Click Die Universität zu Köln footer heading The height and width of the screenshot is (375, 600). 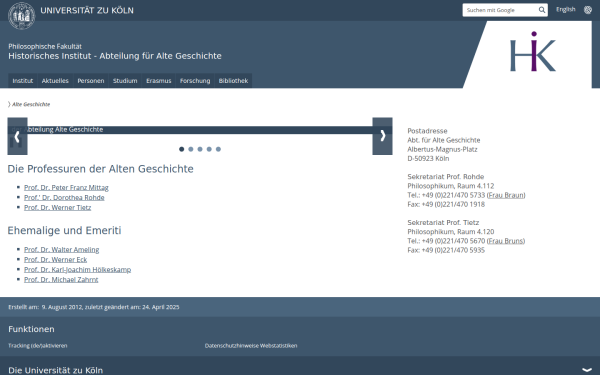click(55, 370)
